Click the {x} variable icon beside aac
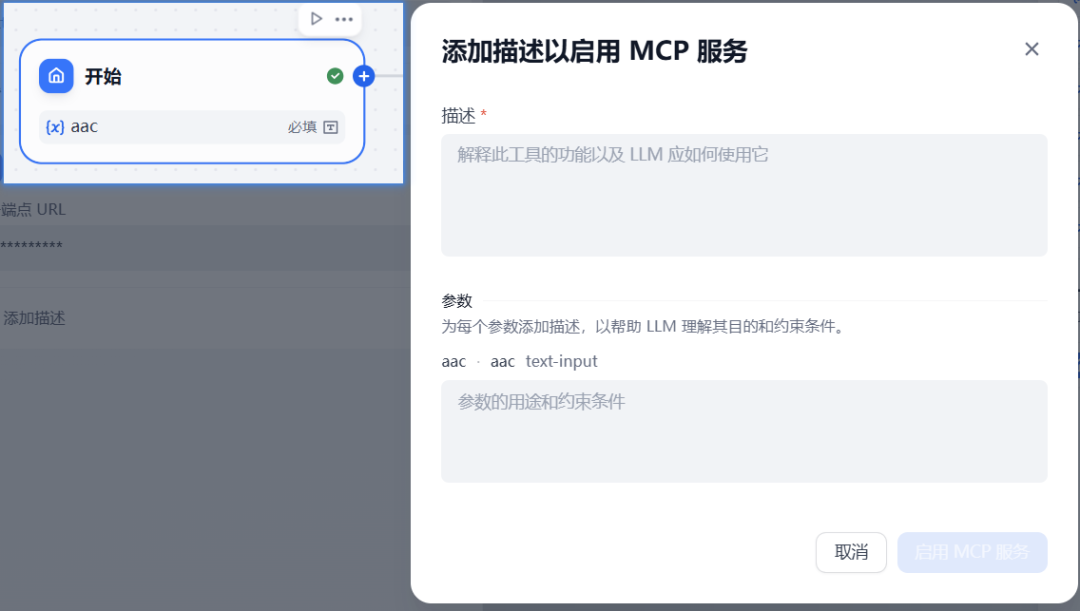Screen dimensions: 1080x611 (x=55, y=127)
